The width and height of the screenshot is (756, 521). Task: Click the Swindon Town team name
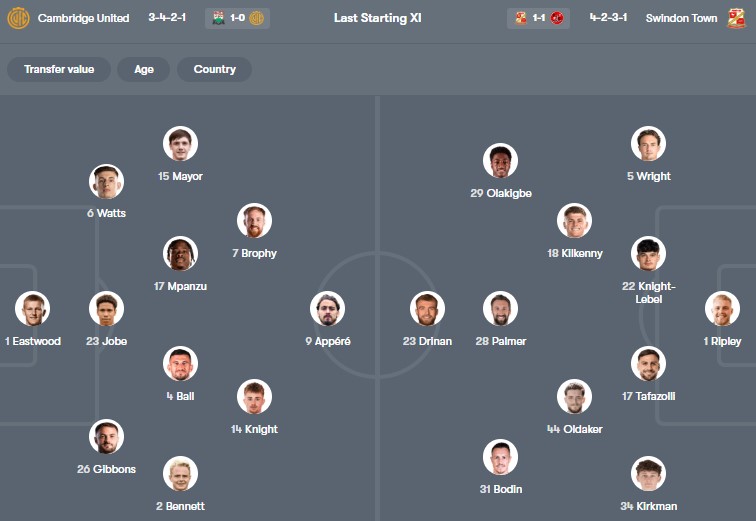coord(681,18)
